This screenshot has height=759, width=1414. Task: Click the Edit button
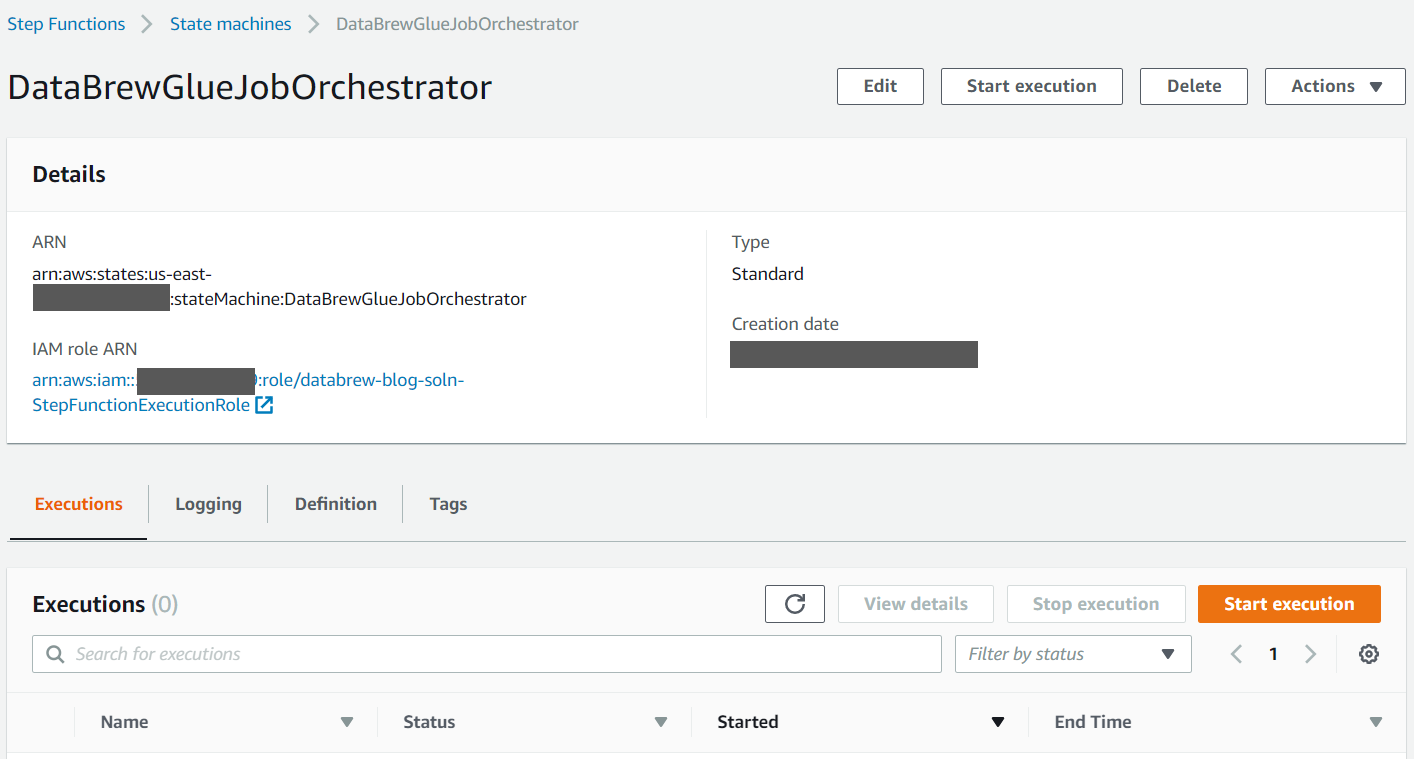point(880,86)
